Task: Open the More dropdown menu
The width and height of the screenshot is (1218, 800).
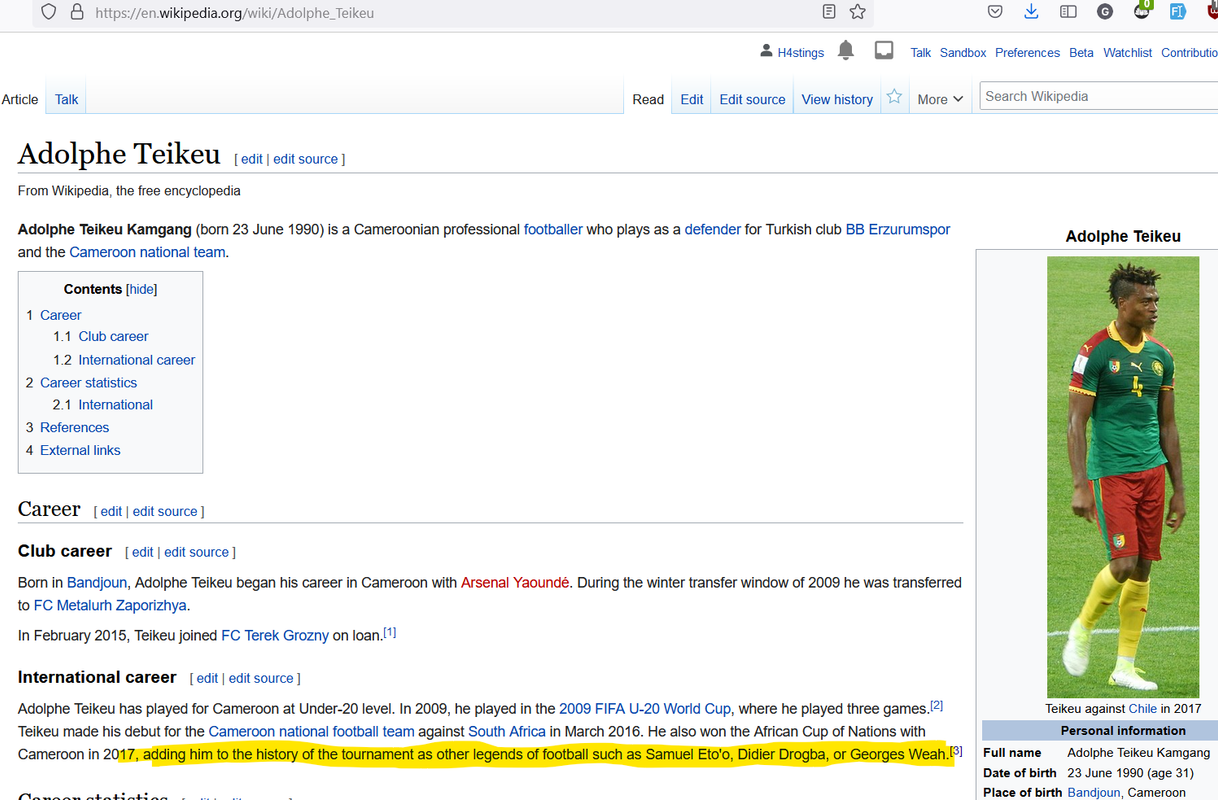Action: (940, 99)
